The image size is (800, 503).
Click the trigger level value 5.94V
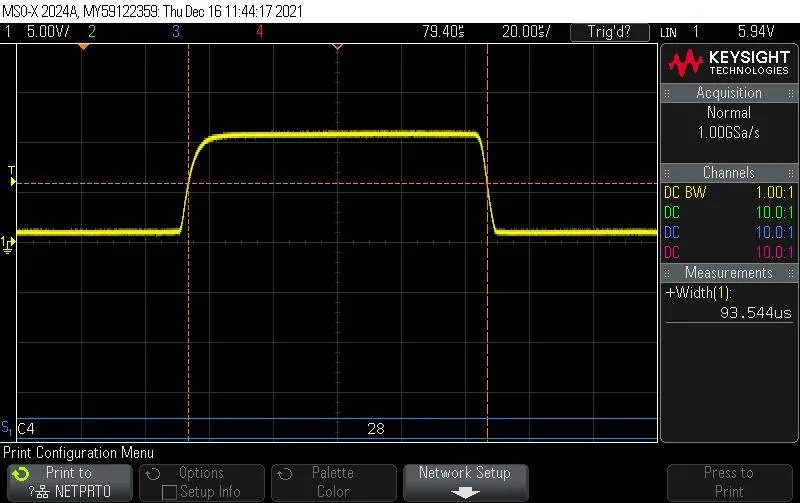pos(756,32)
